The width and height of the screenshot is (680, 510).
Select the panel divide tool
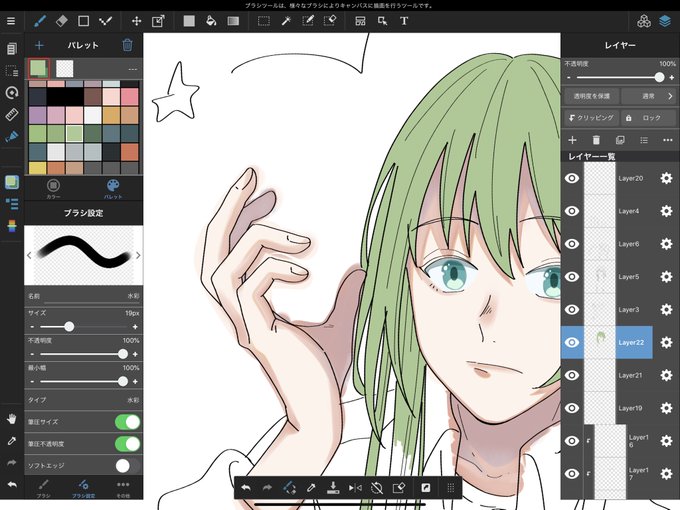[360, 21]
